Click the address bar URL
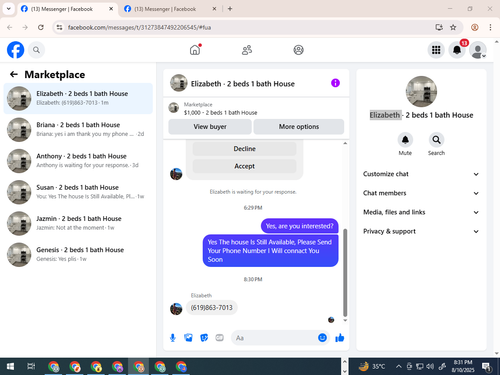 coord(139,27)
